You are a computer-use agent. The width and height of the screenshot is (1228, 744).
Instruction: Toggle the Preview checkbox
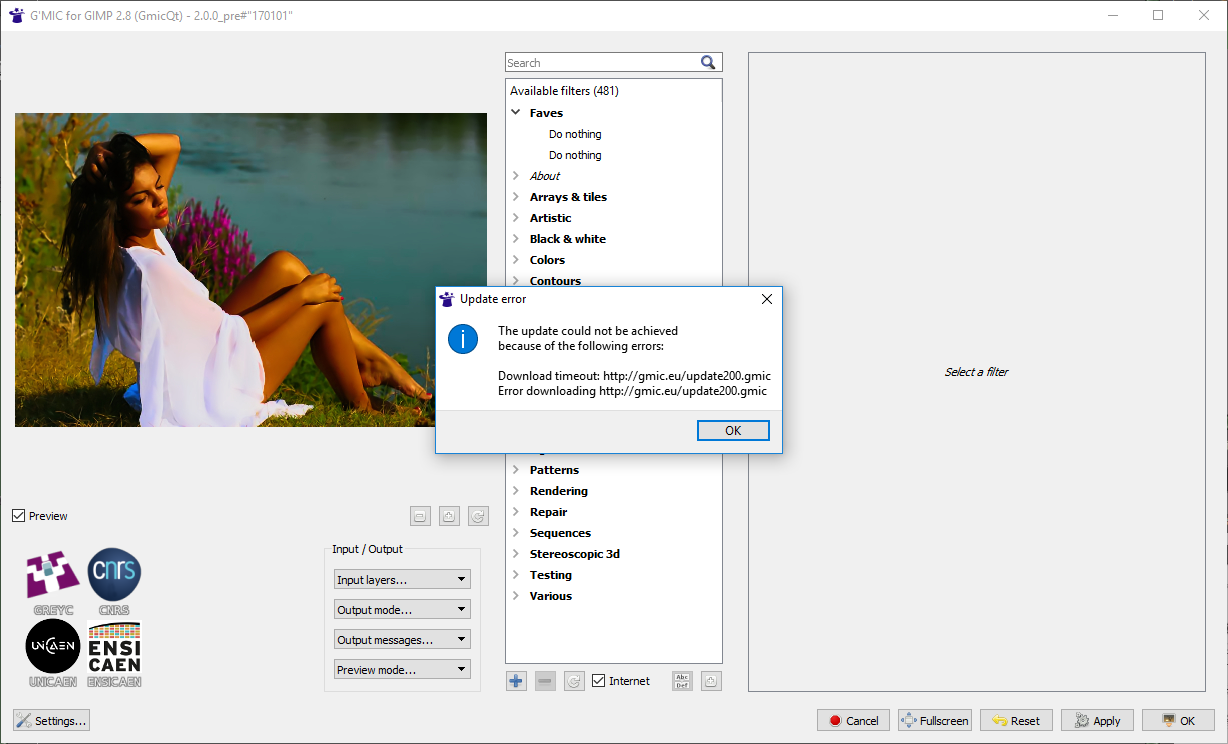pos(18,516)
